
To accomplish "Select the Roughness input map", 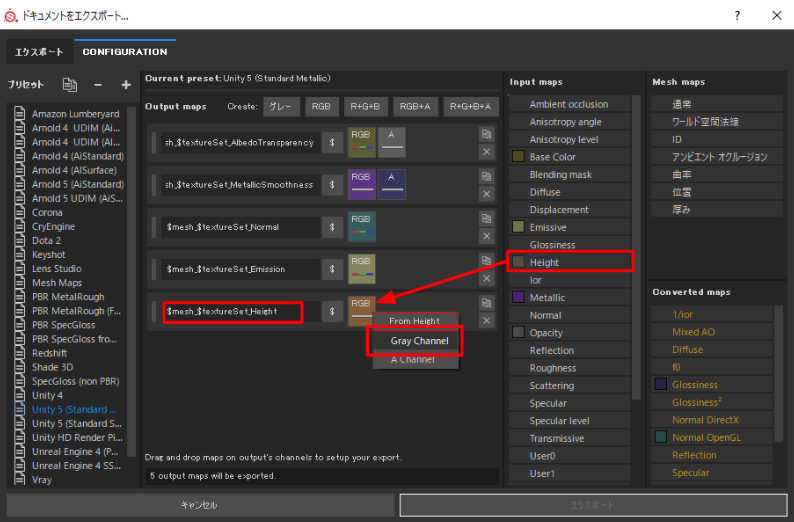I will [x=570, y=368].
